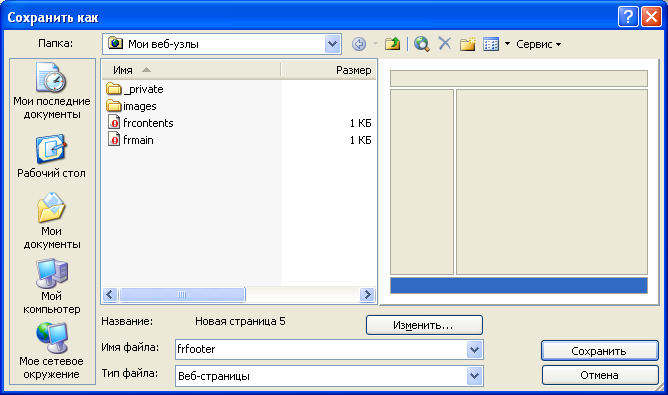Click the images folder icon
Screen dimensions: 668x395
pyautogui.click(x=114, y=106)
